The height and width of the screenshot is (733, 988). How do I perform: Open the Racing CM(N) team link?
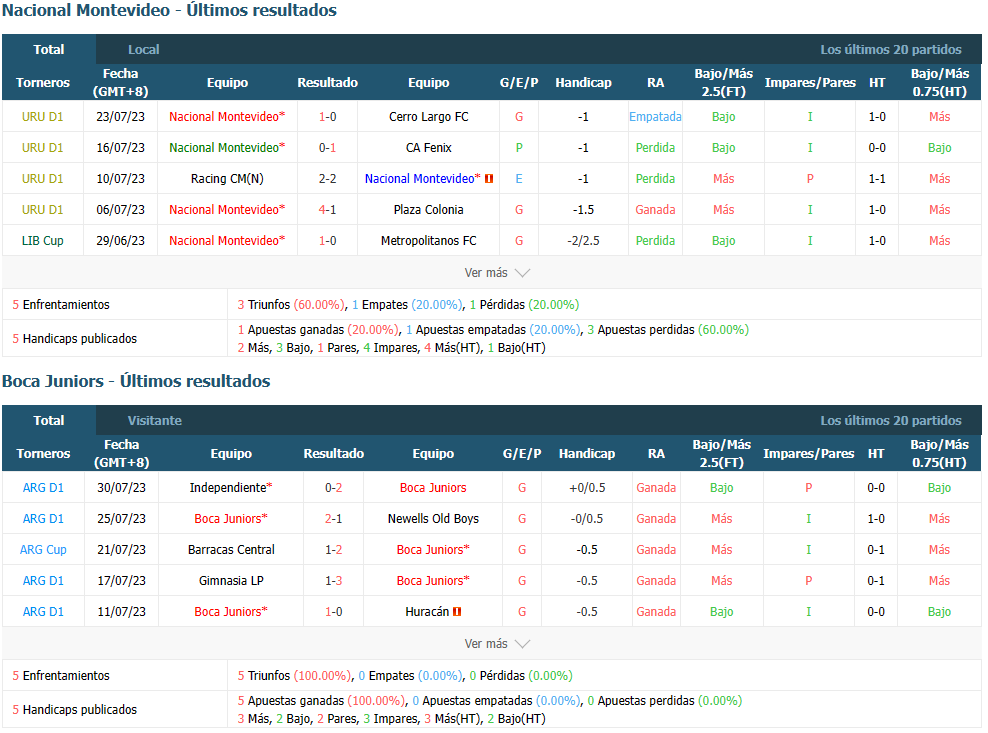point(227,179)
